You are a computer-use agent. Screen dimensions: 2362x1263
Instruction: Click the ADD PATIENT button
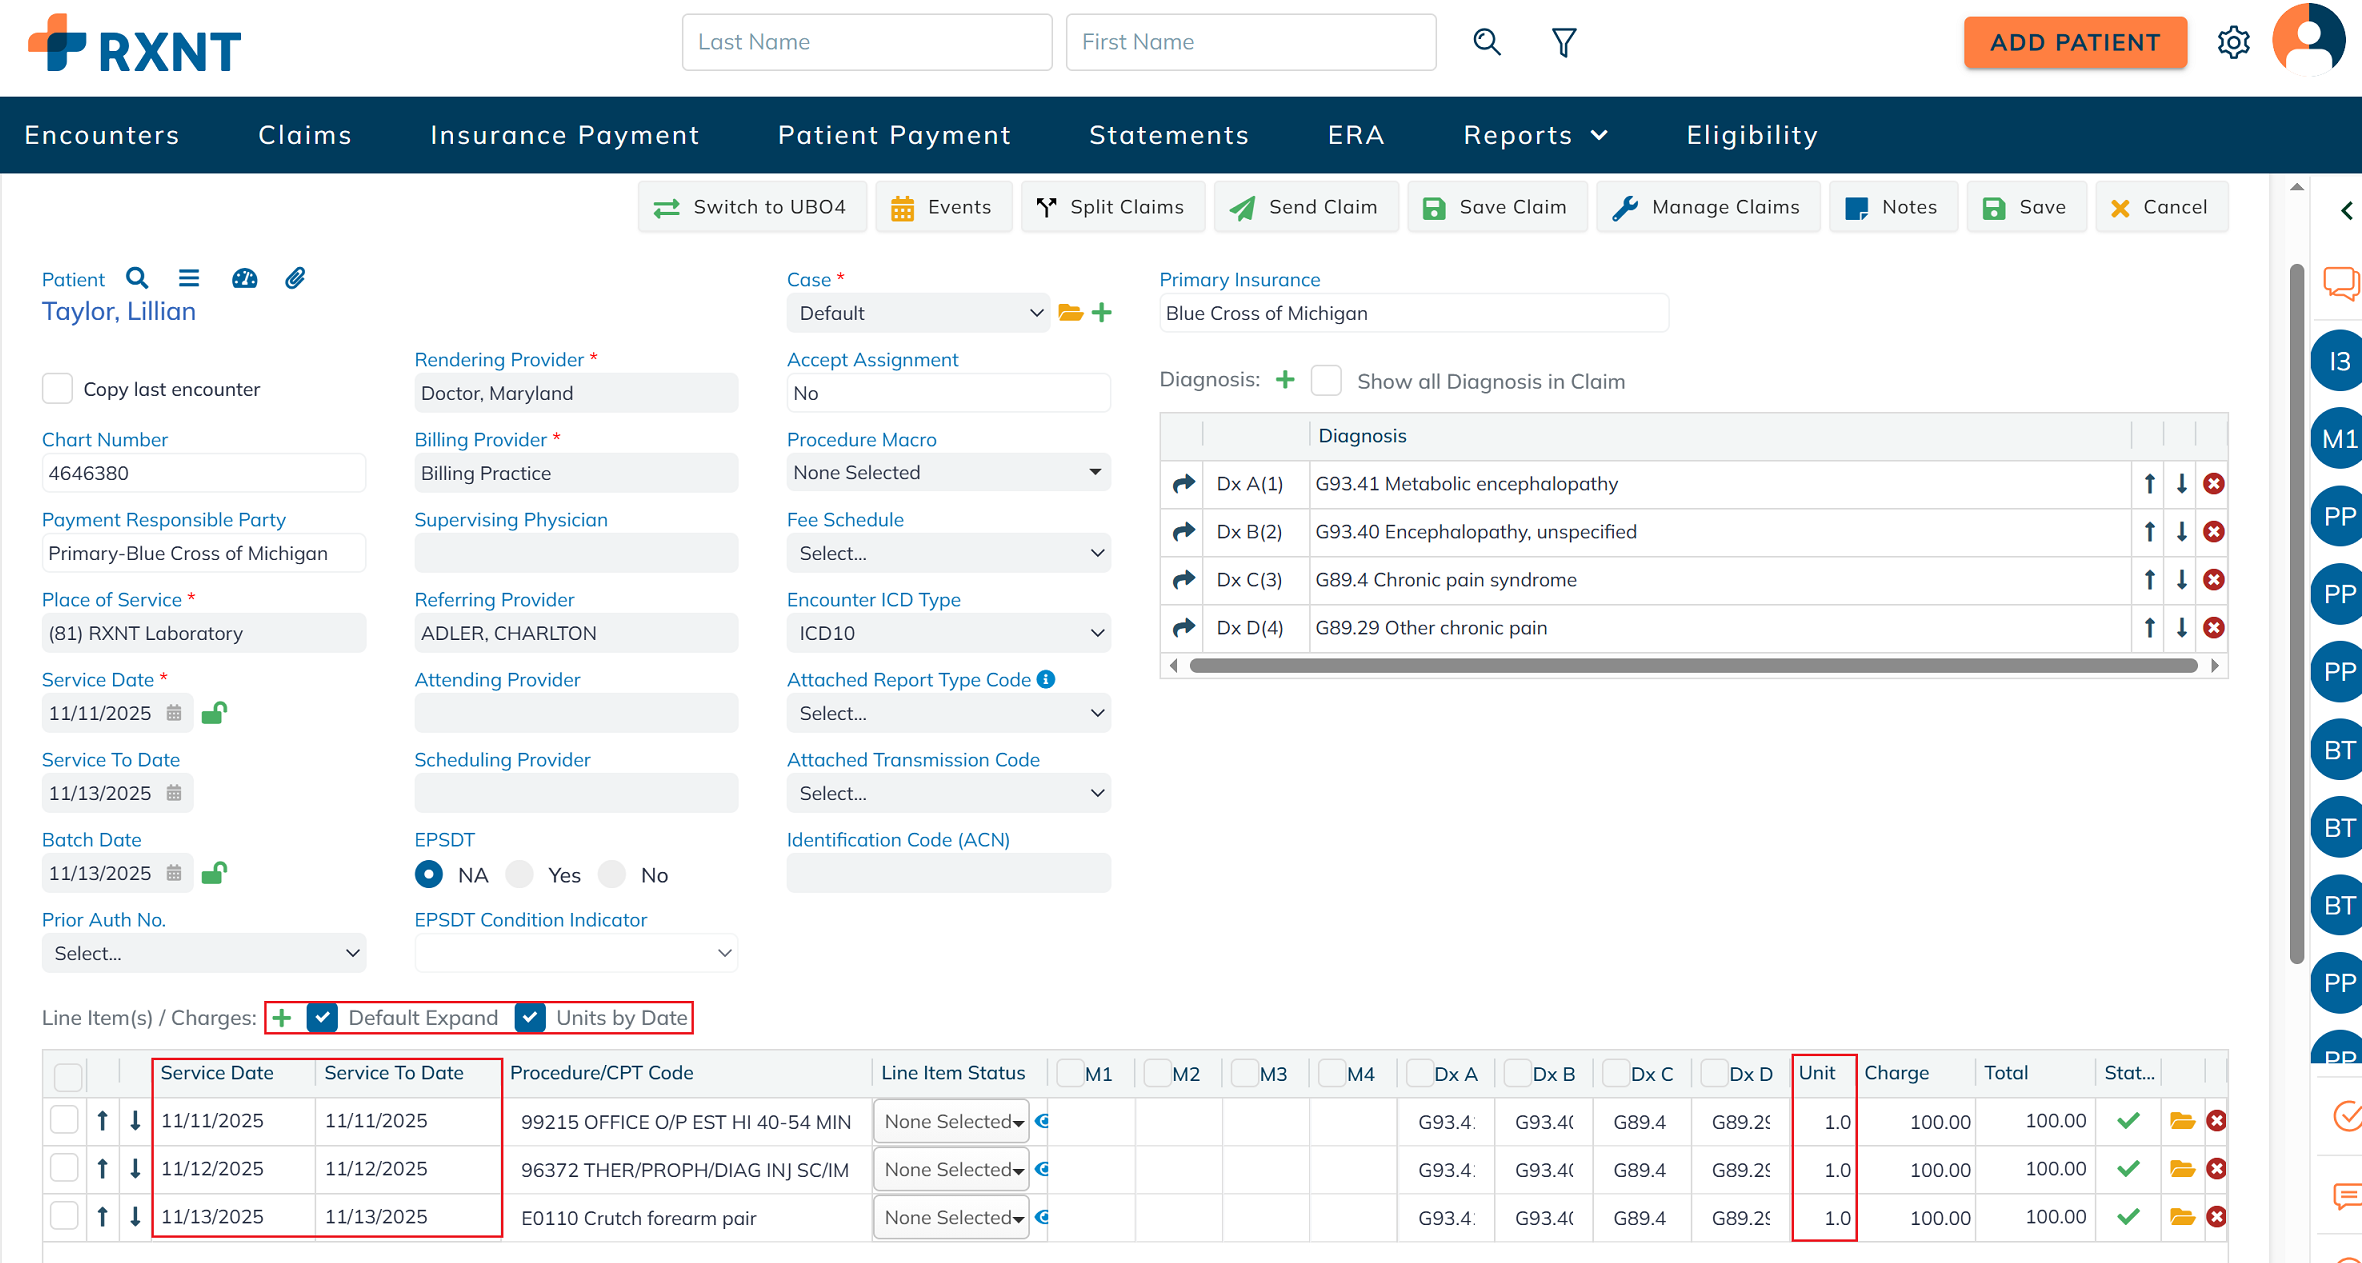coord(2074,42)
